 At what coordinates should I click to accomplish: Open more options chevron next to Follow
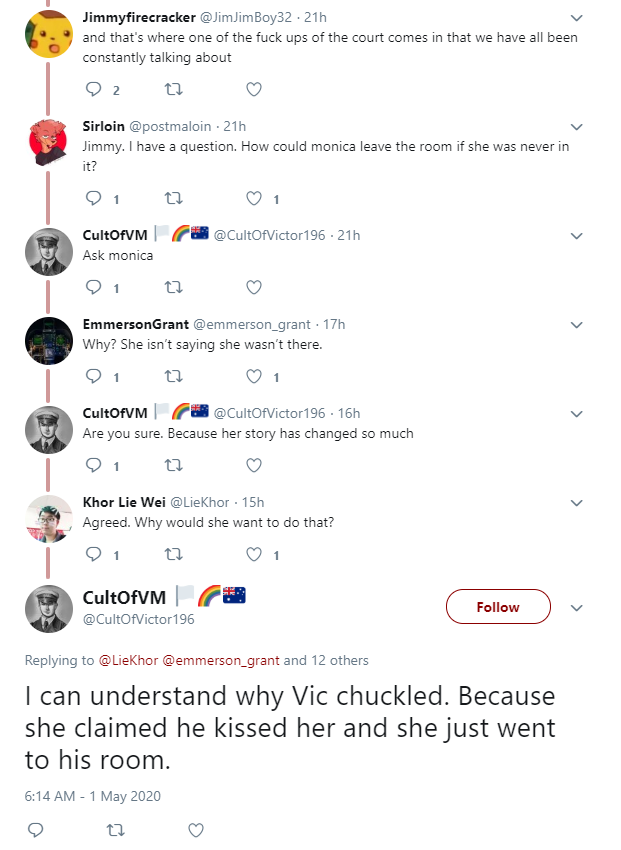[x=577, y=608]
